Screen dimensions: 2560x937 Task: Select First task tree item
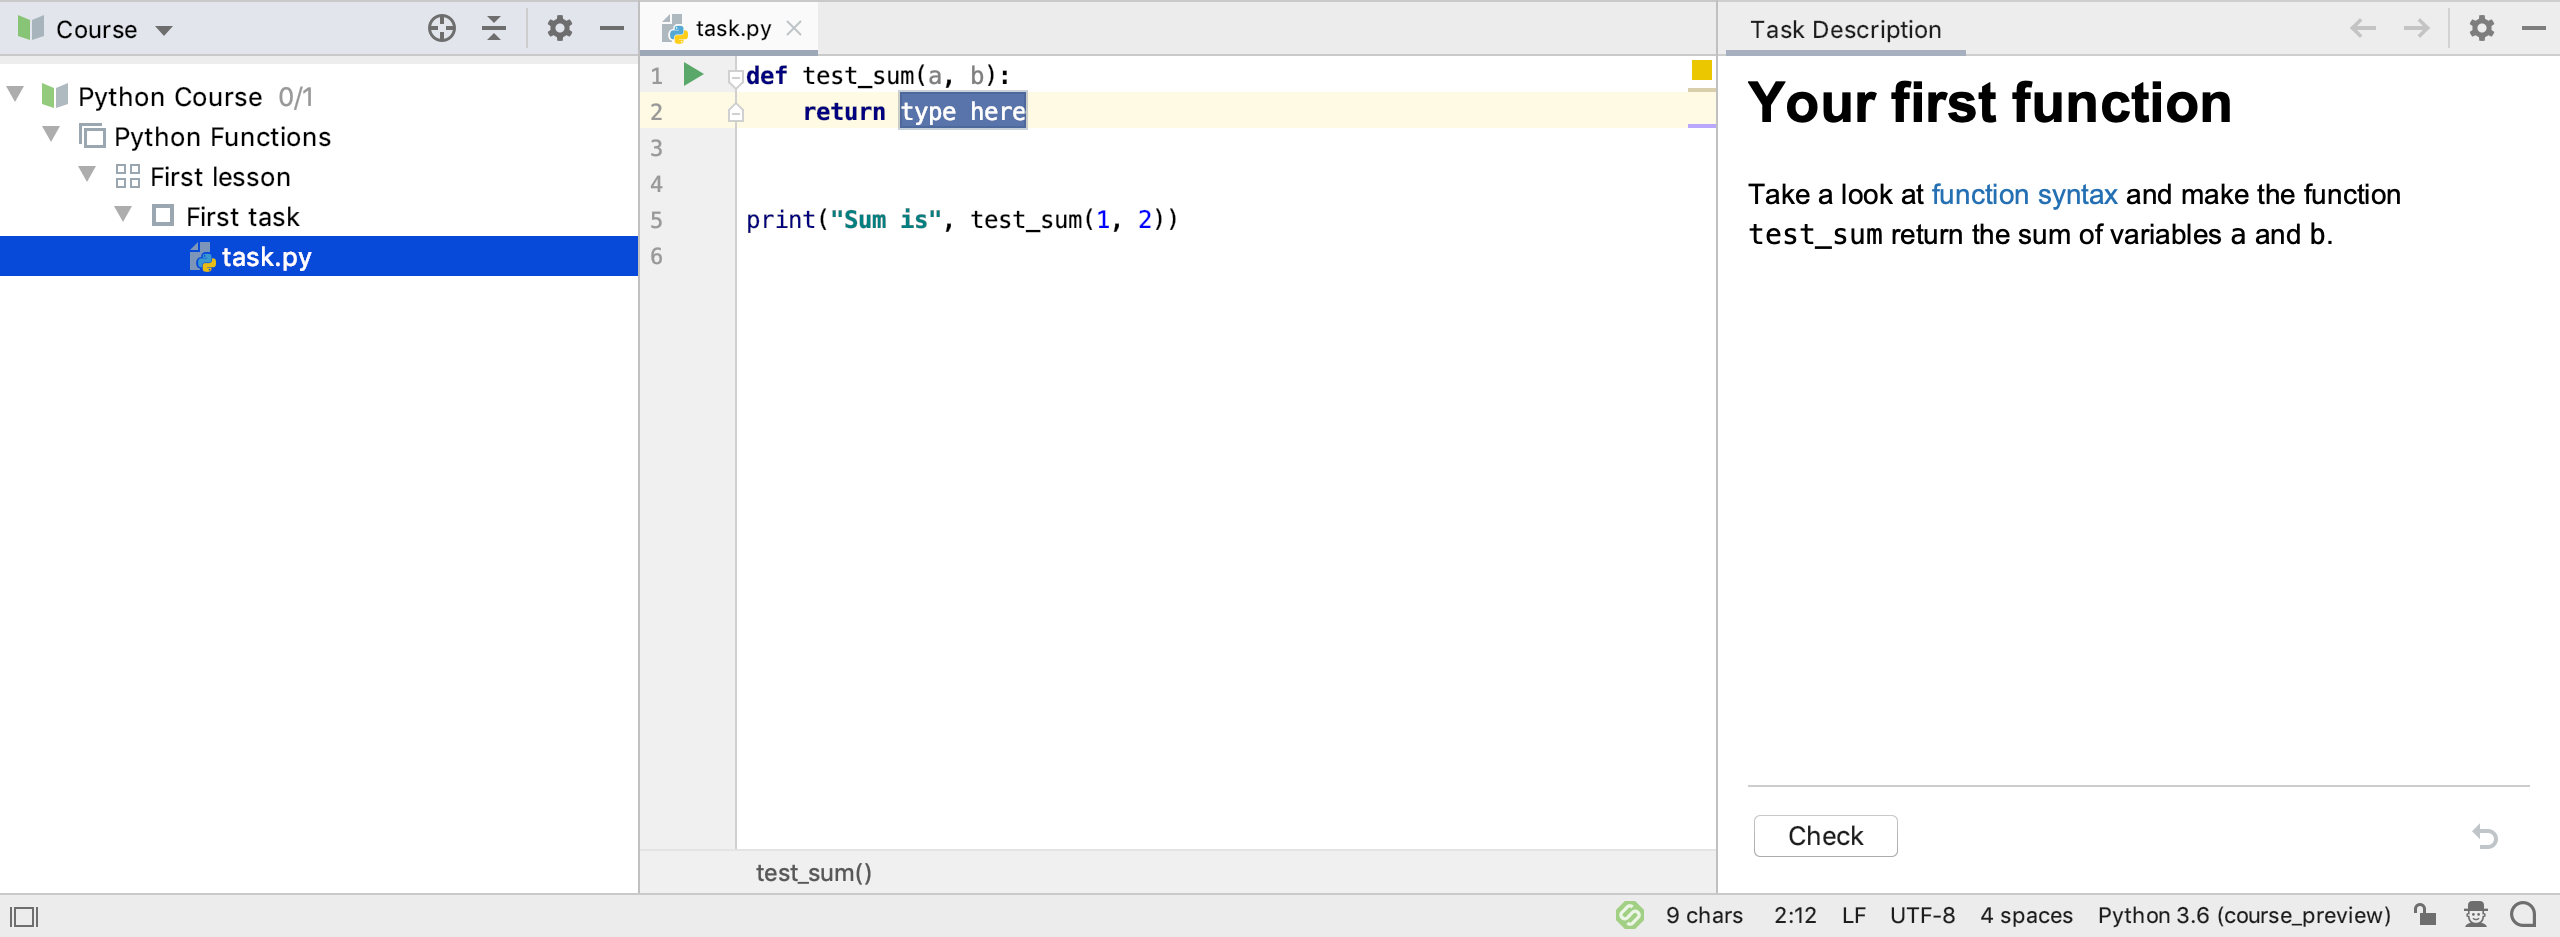coord(242,217)
